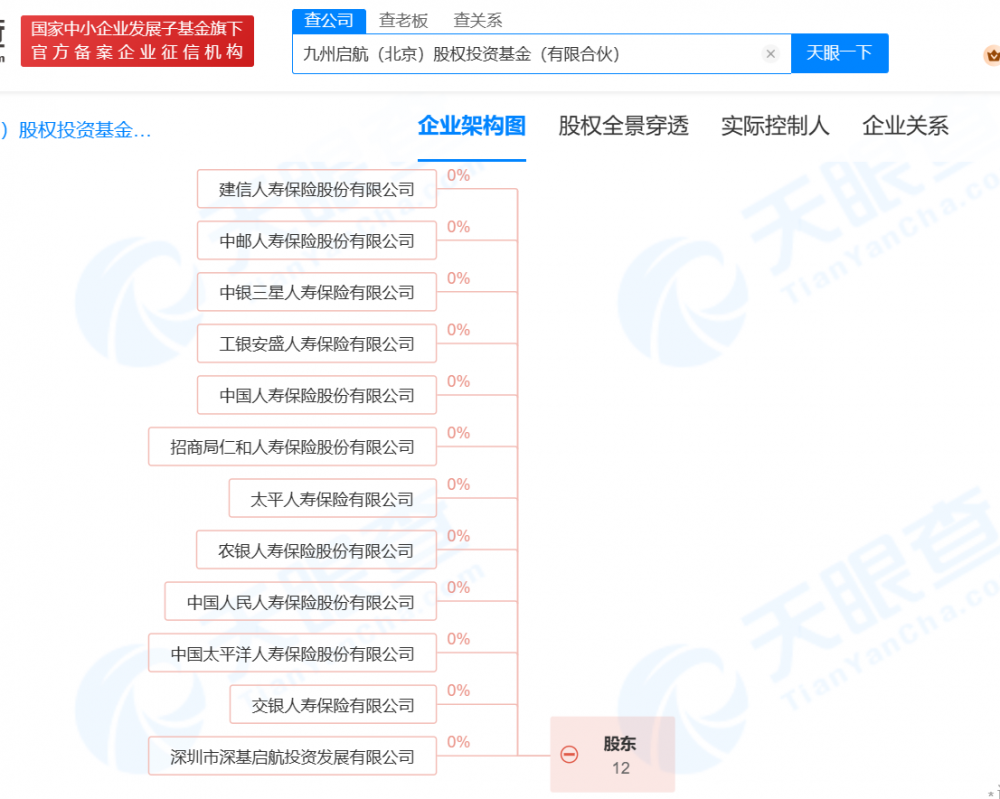Collapse the 股东 node with minus icon
Viewport: 1000px width, 799px height.
tap(569, 755)
